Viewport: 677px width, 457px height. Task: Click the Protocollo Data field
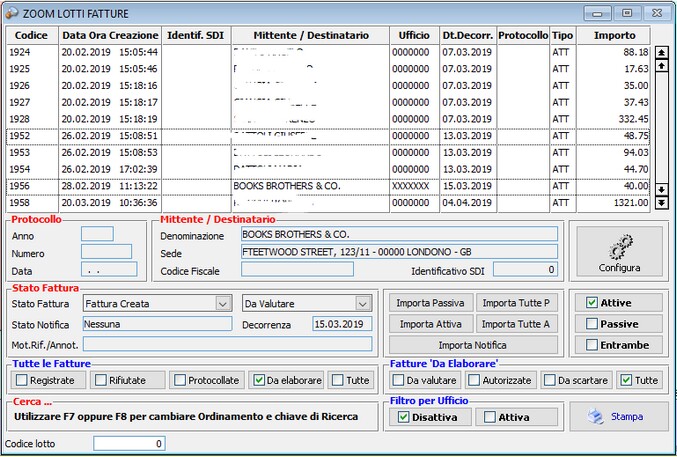pos(109,269)
